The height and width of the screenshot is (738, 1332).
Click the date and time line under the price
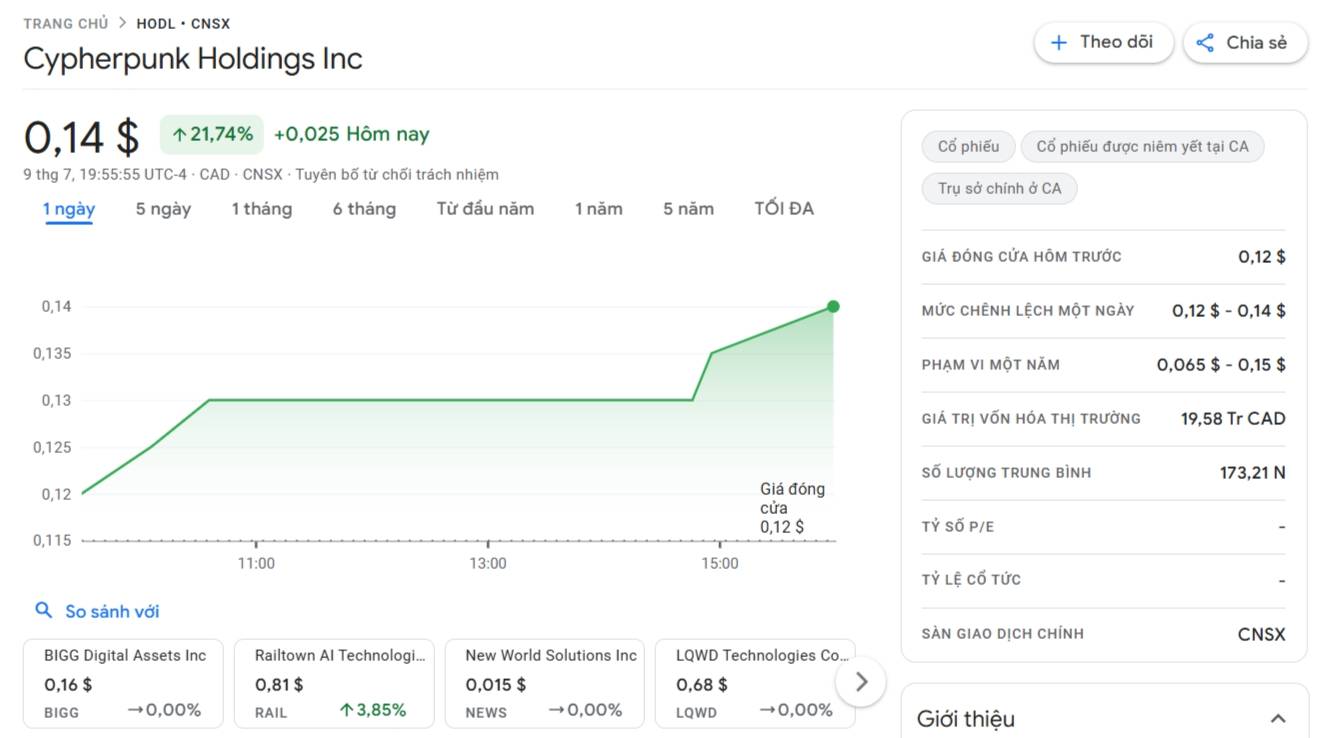[153, 174]
